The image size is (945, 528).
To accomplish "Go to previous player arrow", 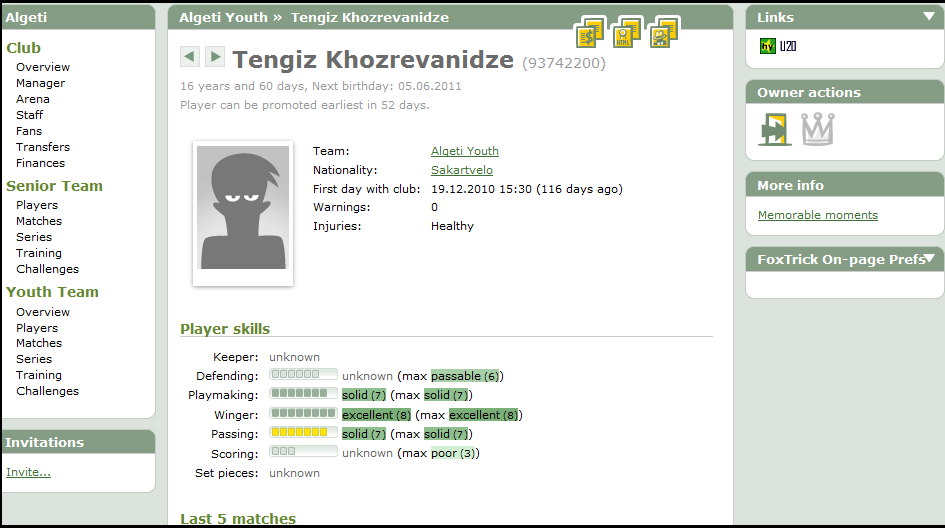I will coord(190,57).
